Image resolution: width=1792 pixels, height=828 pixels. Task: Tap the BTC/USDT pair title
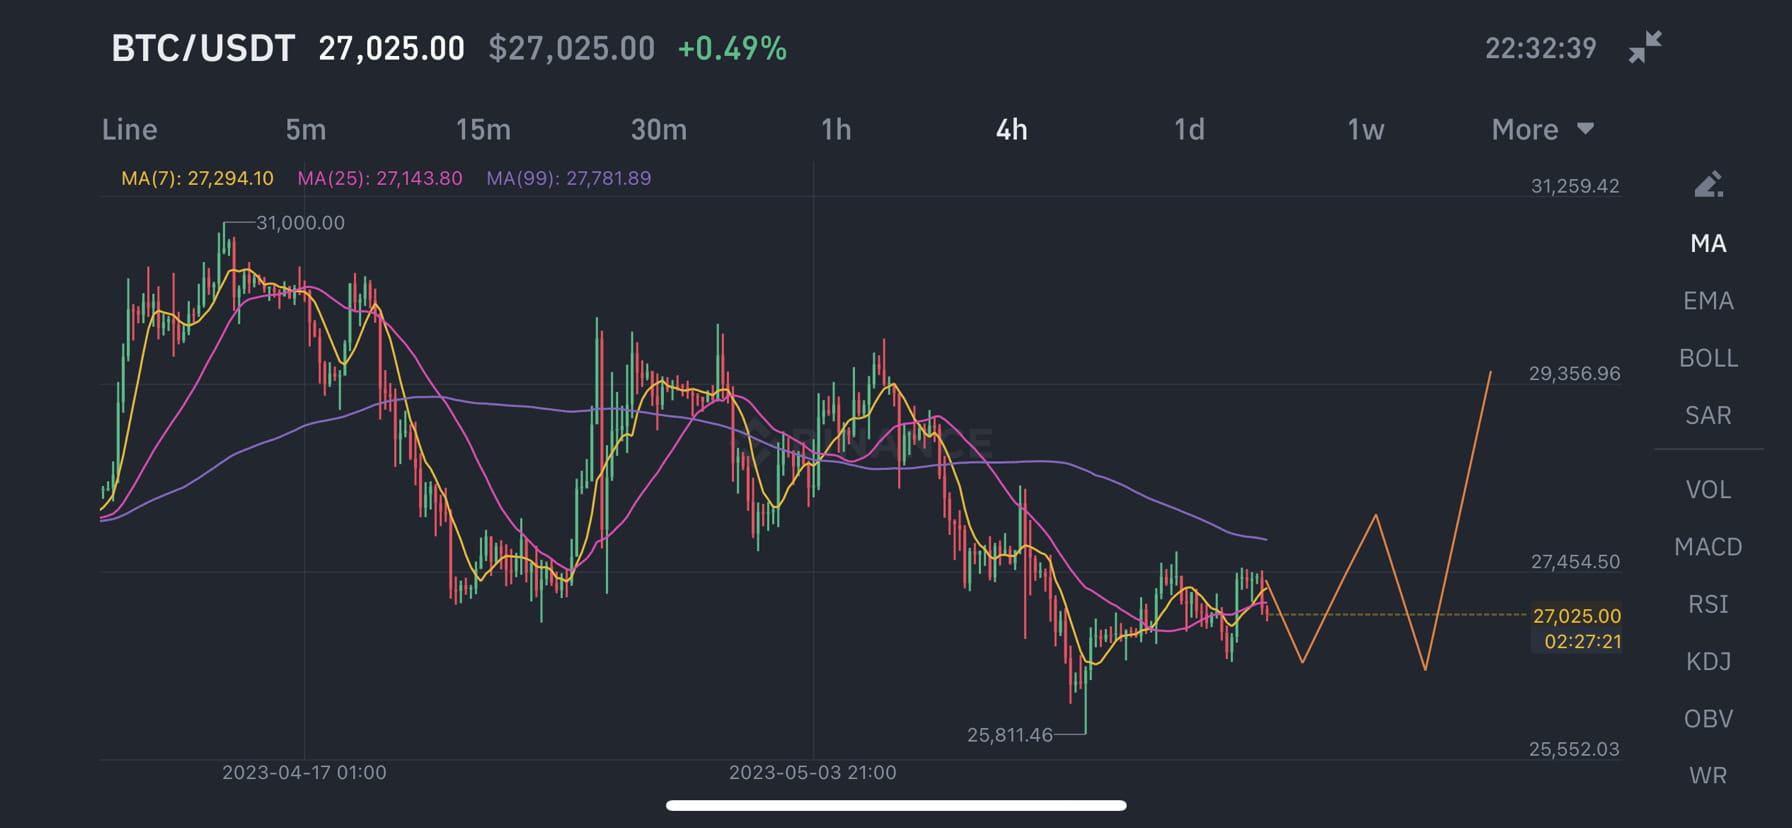203,48
